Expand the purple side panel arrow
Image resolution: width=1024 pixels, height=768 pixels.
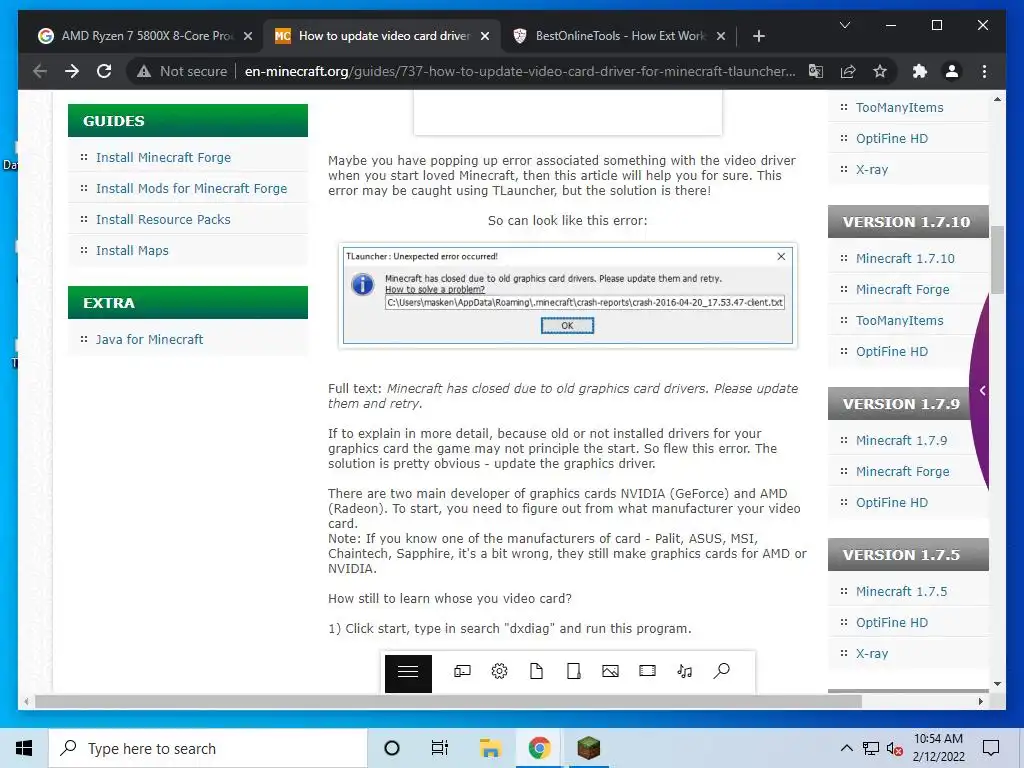[982, 391]
